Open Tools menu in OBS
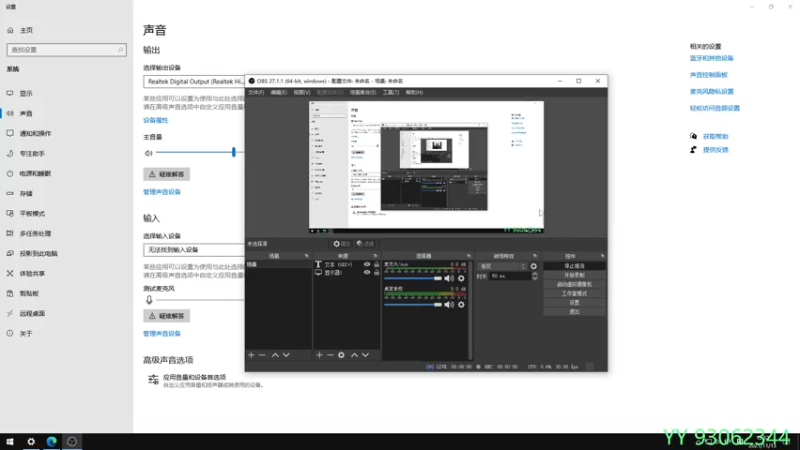The width and height of the screenshot is (800, 450). click(x=391, y=92)
